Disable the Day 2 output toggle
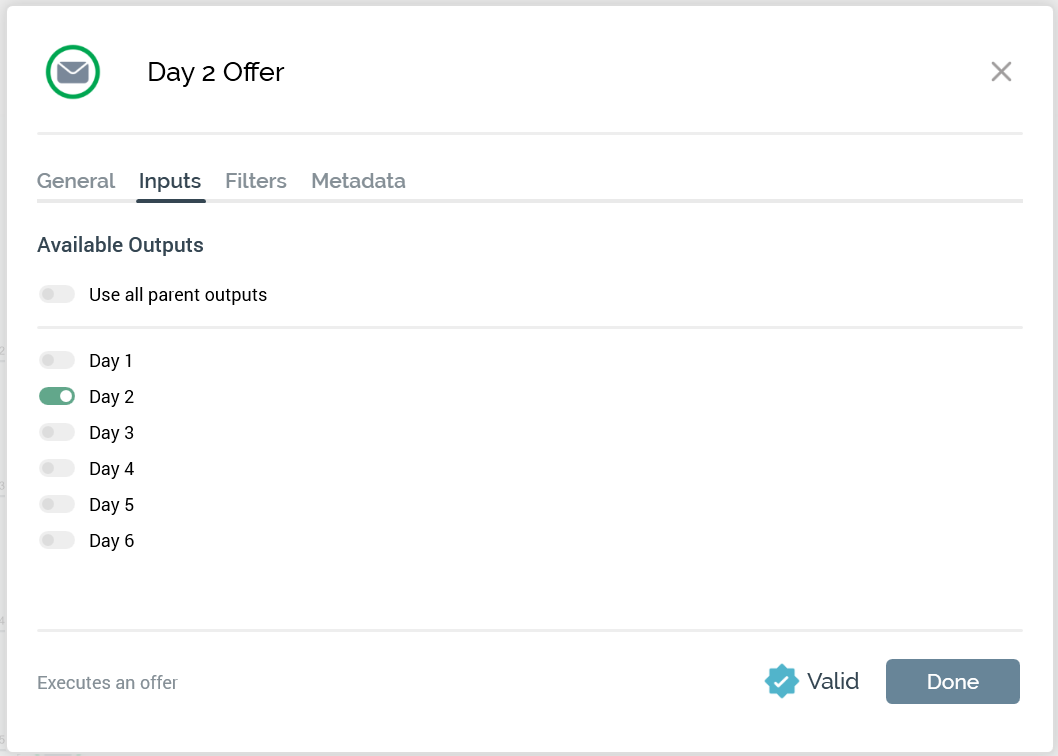 [x=57, y=396]
